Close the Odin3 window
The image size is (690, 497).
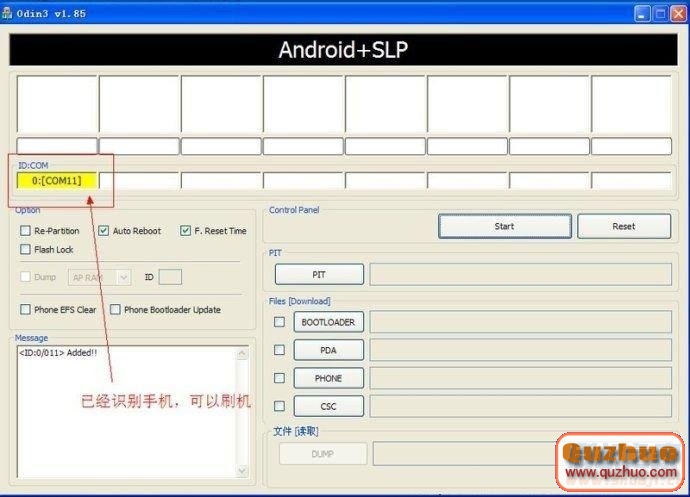[x=678, y=14]
